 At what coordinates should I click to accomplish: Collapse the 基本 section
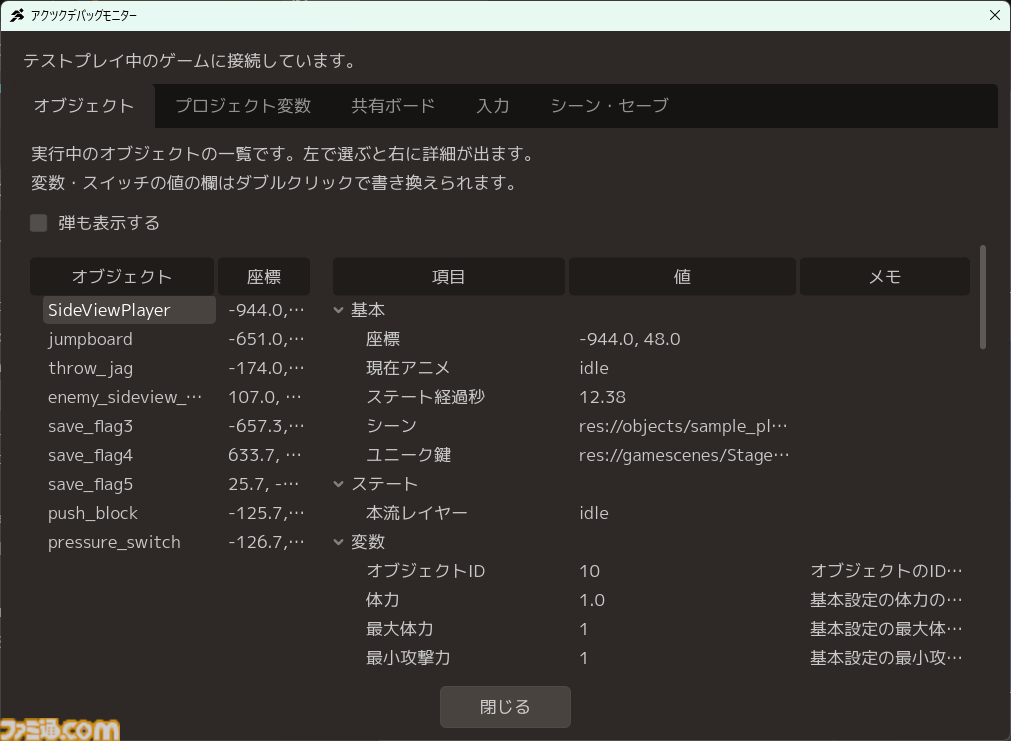[x=339, y=310]
